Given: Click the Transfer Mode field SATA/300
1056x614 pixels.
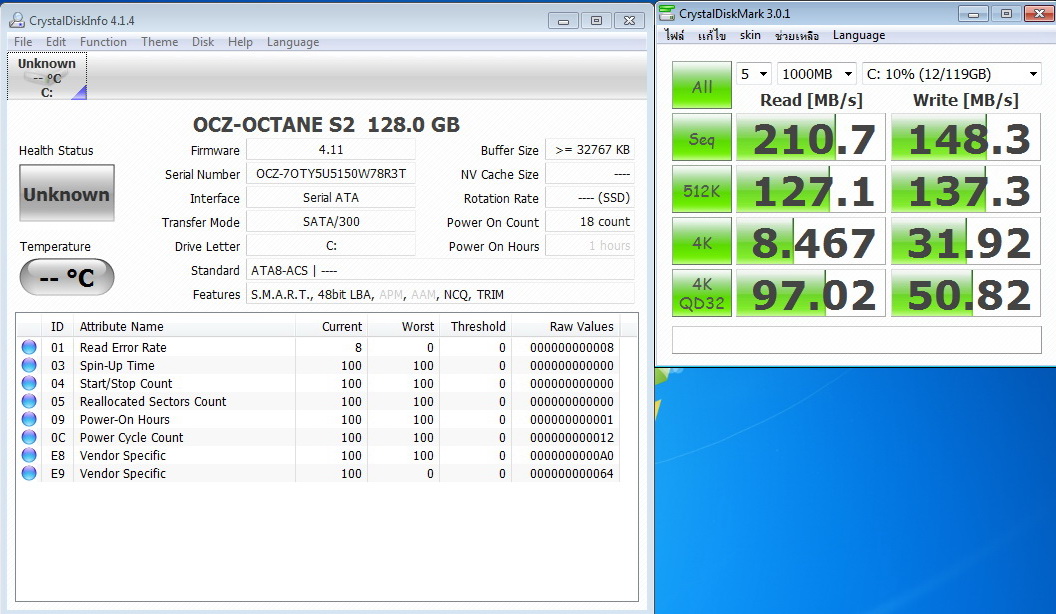Looking at the screenshot, I should click(331, 221).
